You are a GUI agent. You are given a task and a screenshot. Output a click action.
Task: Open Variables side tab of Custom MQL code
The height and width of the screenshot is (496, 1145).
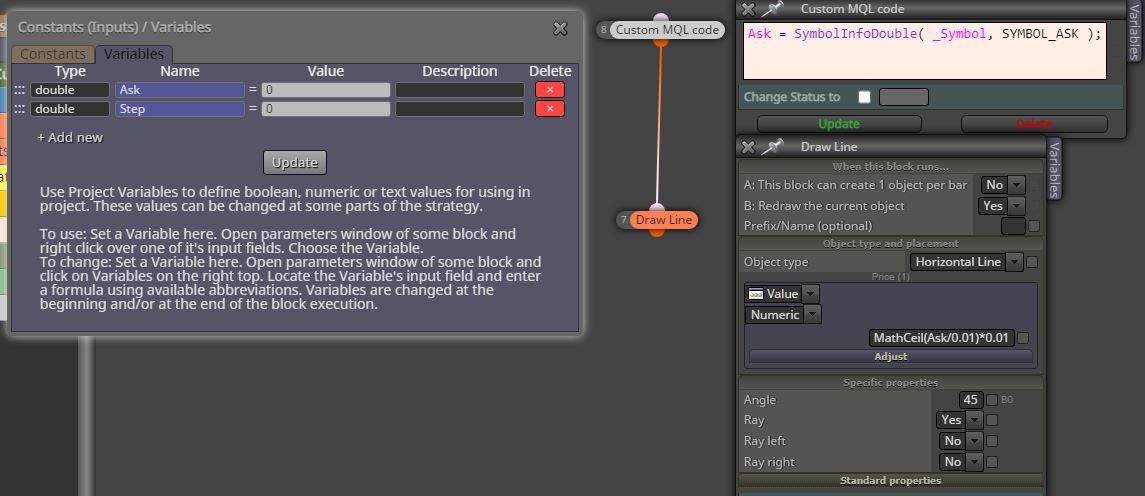click(1133, 29)
